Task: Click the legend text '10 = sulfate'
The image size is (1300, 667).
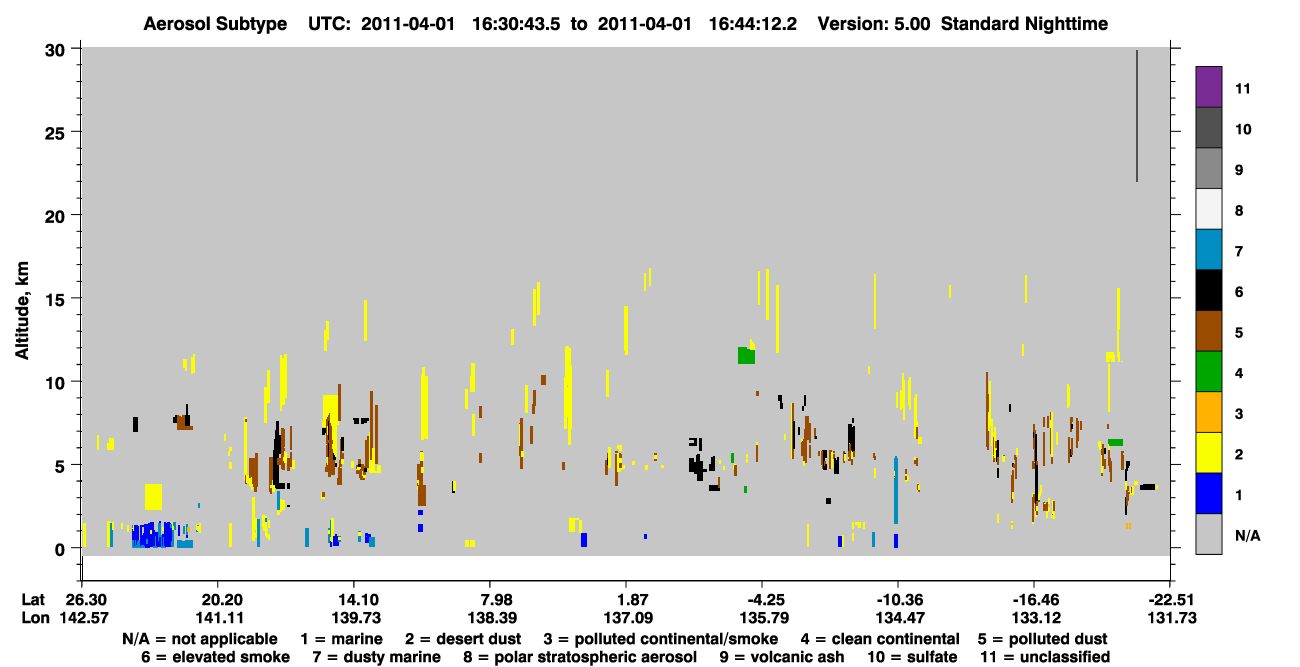Action: click(912, 657)
